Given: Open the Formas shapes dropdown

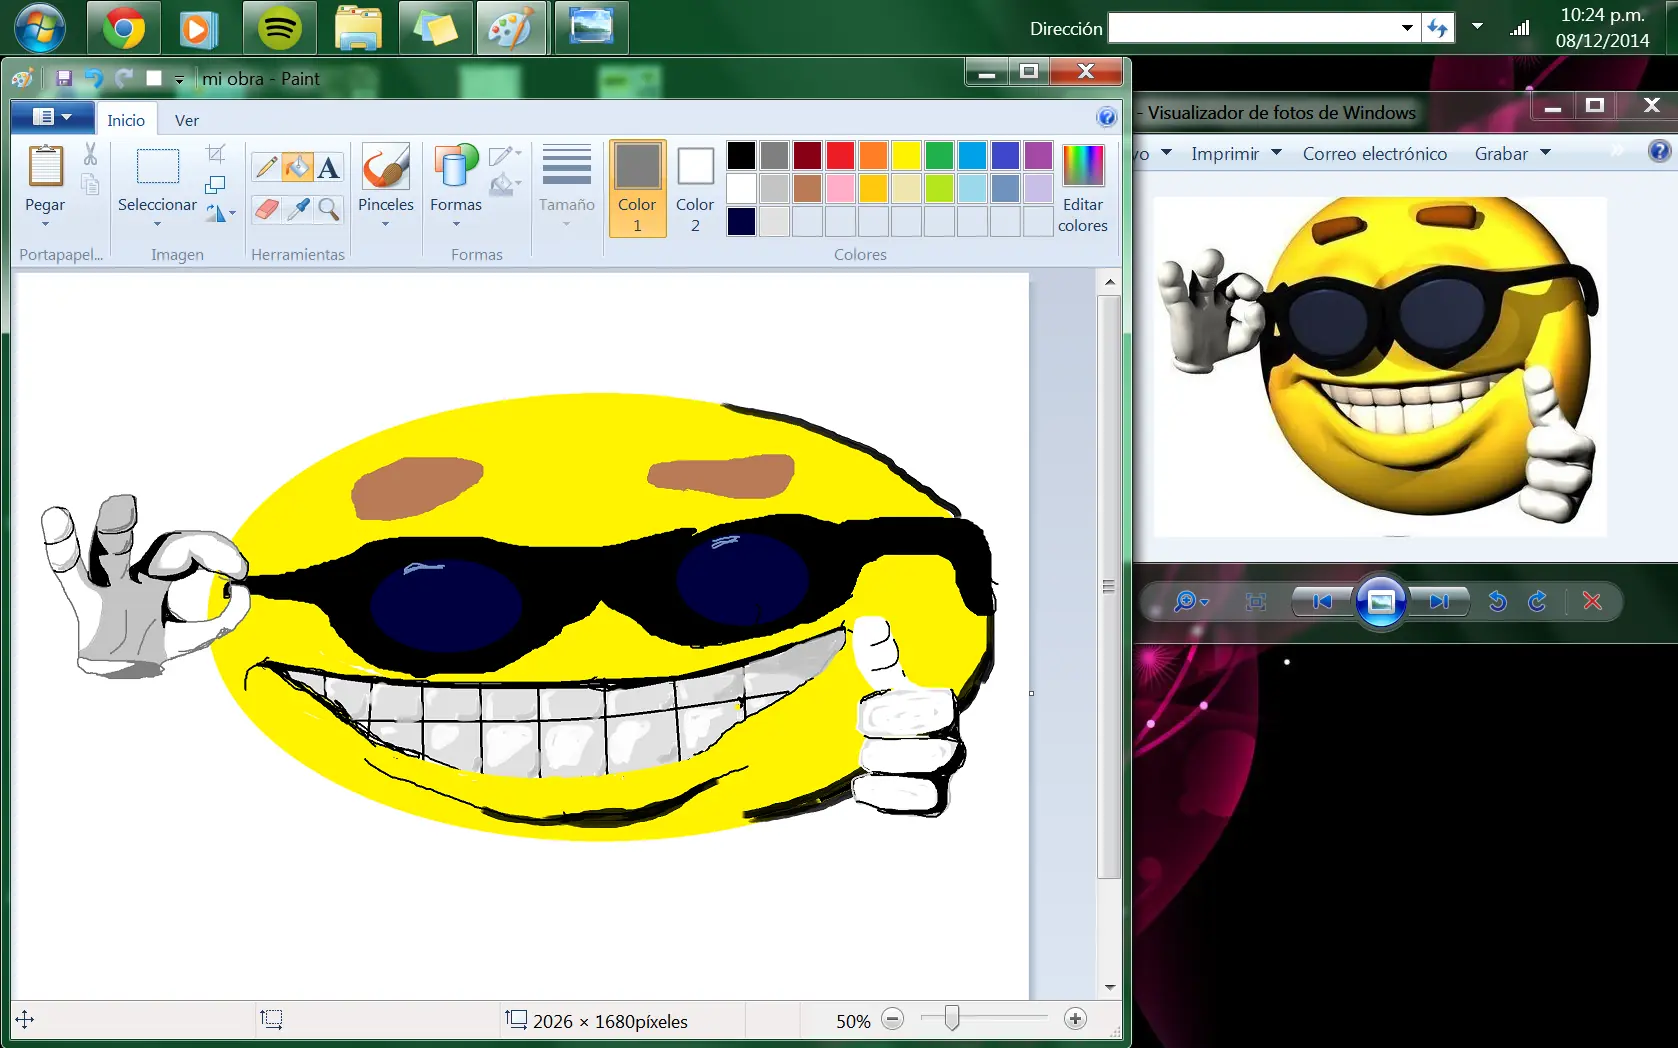Looking at the screenshot, I should 456,223.
